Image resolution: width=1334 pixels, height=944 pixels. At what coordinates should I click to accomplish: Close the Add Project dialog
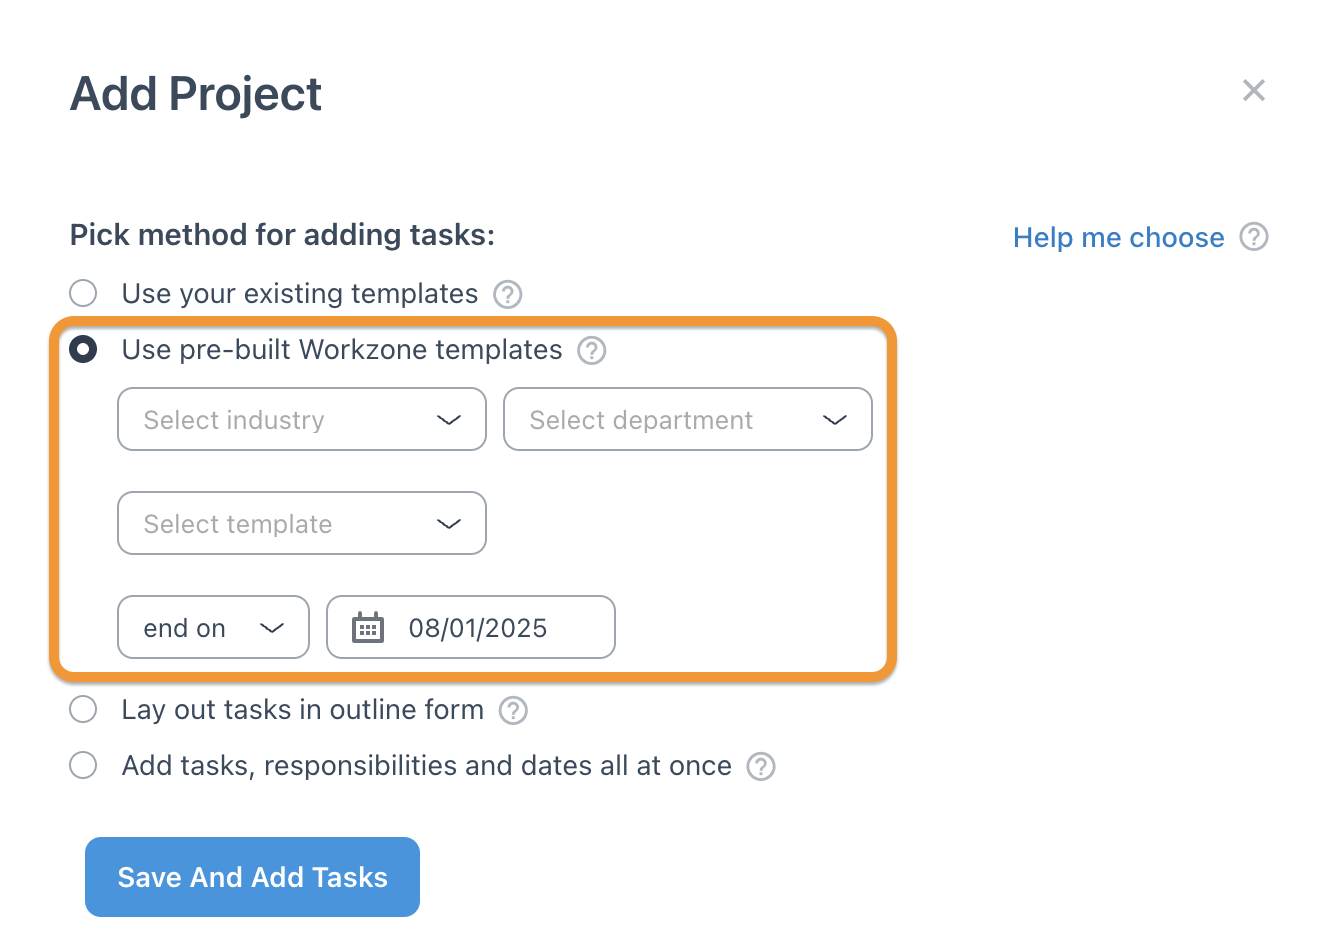1254,90
